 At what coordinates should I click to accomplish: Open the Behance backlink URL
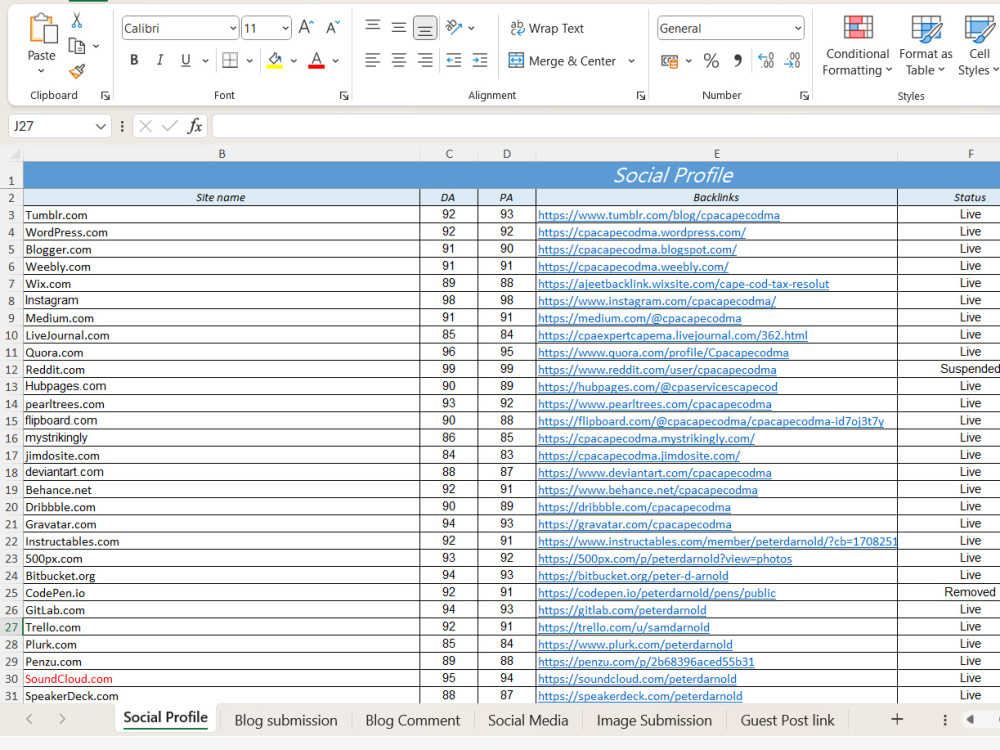pos(647,490)
